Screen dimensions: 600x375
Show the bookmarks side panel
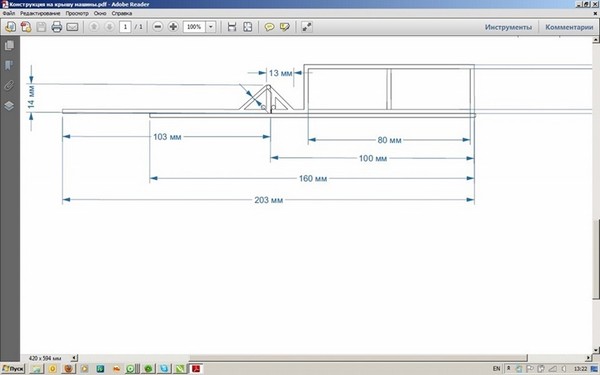pos(9,65)
